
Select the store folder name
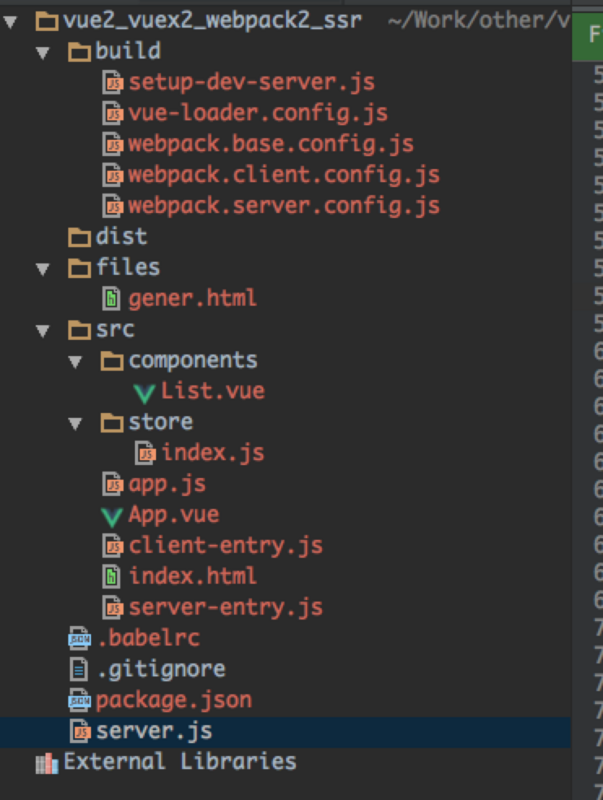161,422
